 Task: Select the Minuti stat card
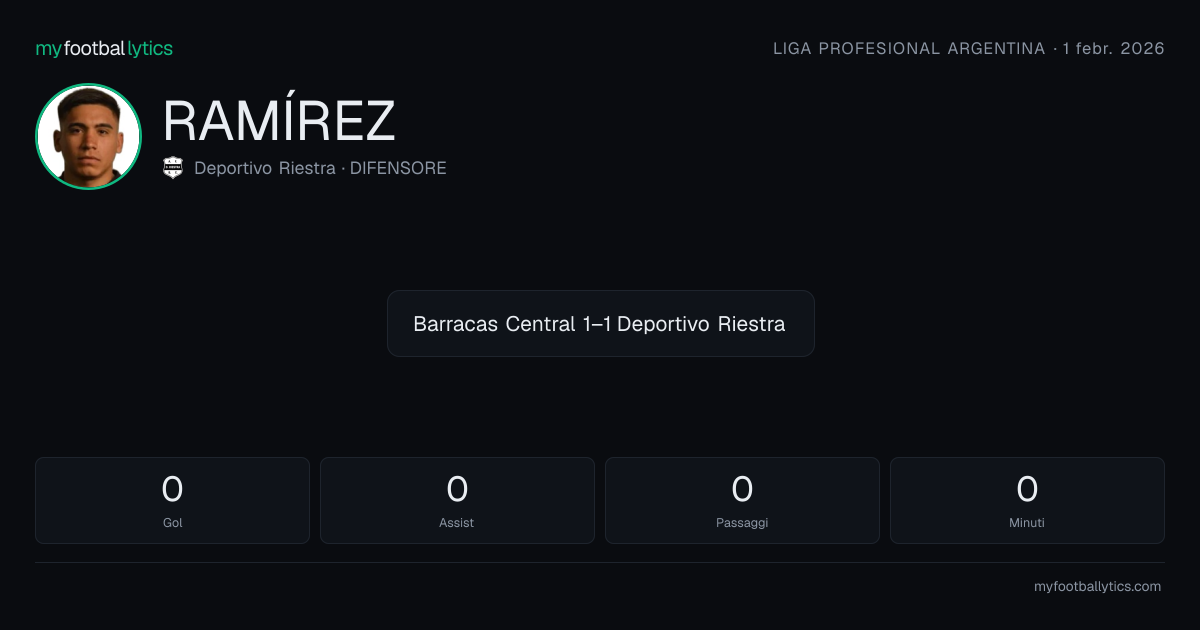(1027, 501)
